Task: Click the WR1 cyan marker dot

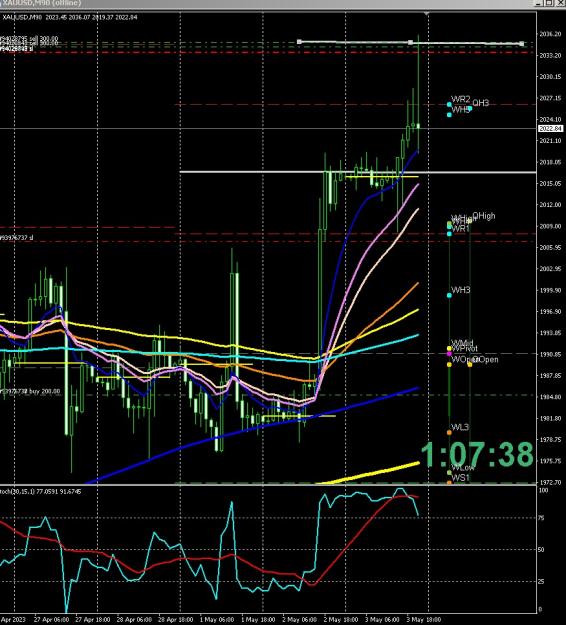Action: 449,234
